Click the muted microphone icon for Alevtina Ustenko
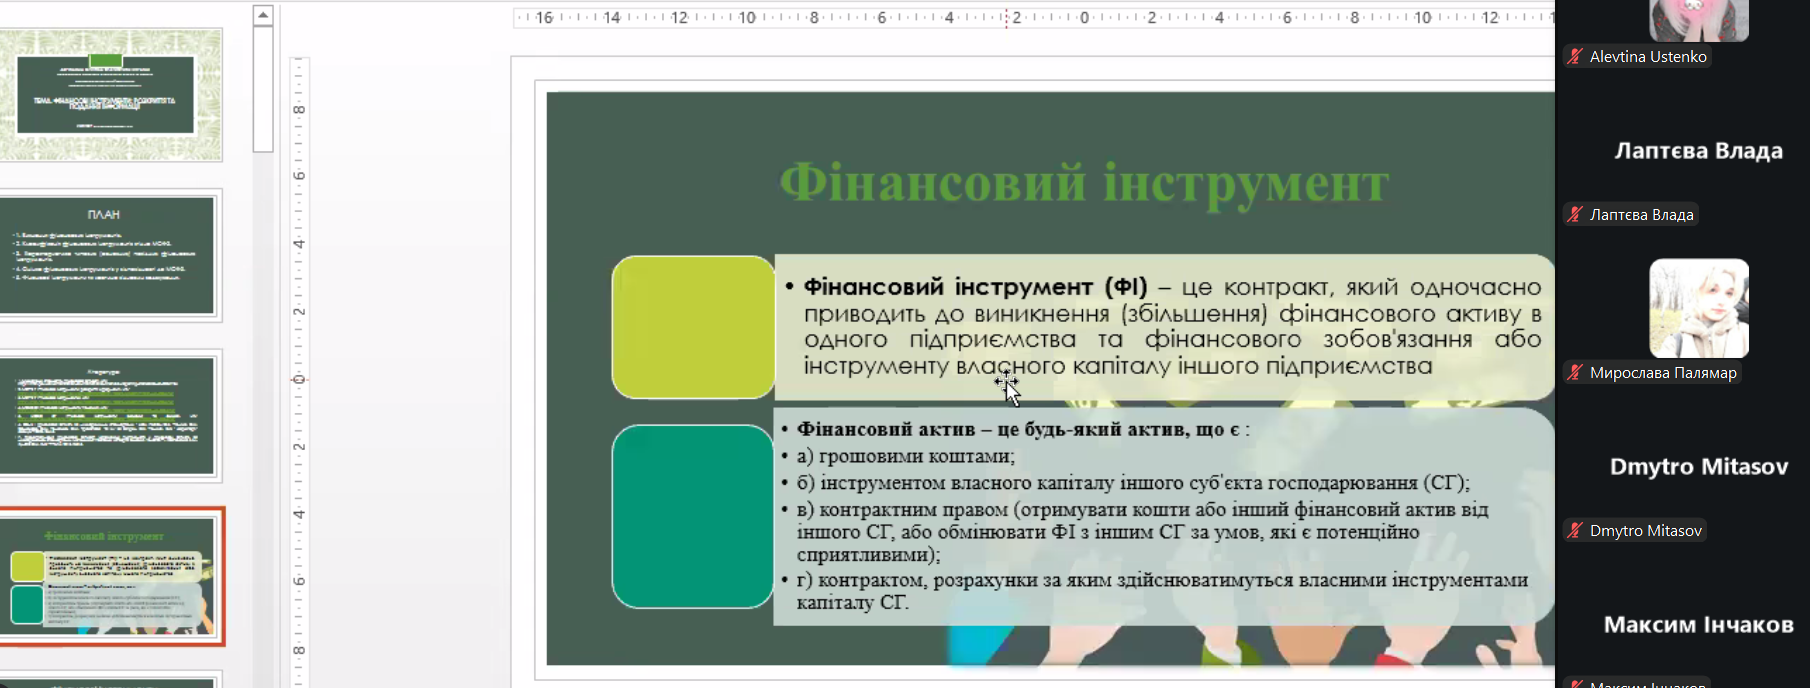Screen dimensions: 1810x688 click(x=1575, y=57)
